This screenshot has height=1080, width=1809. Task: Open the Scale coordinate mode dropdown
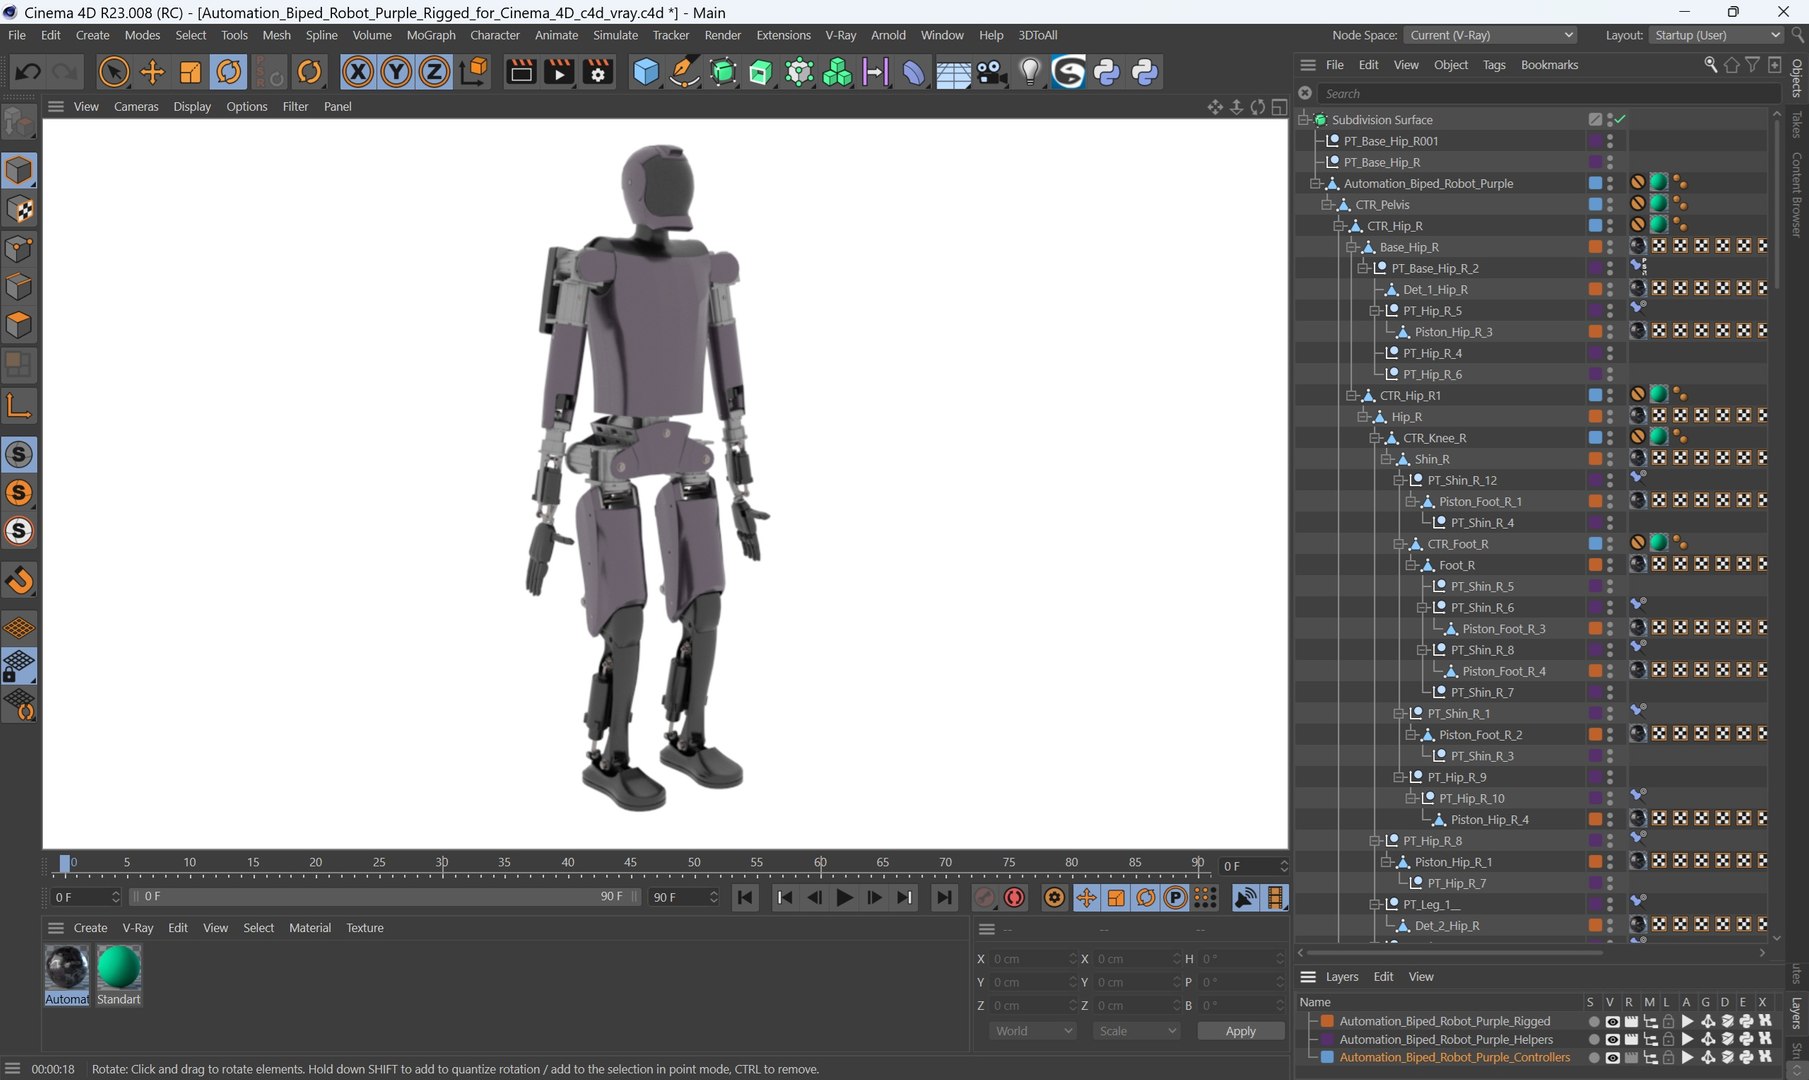[x=1137, y=1031]
